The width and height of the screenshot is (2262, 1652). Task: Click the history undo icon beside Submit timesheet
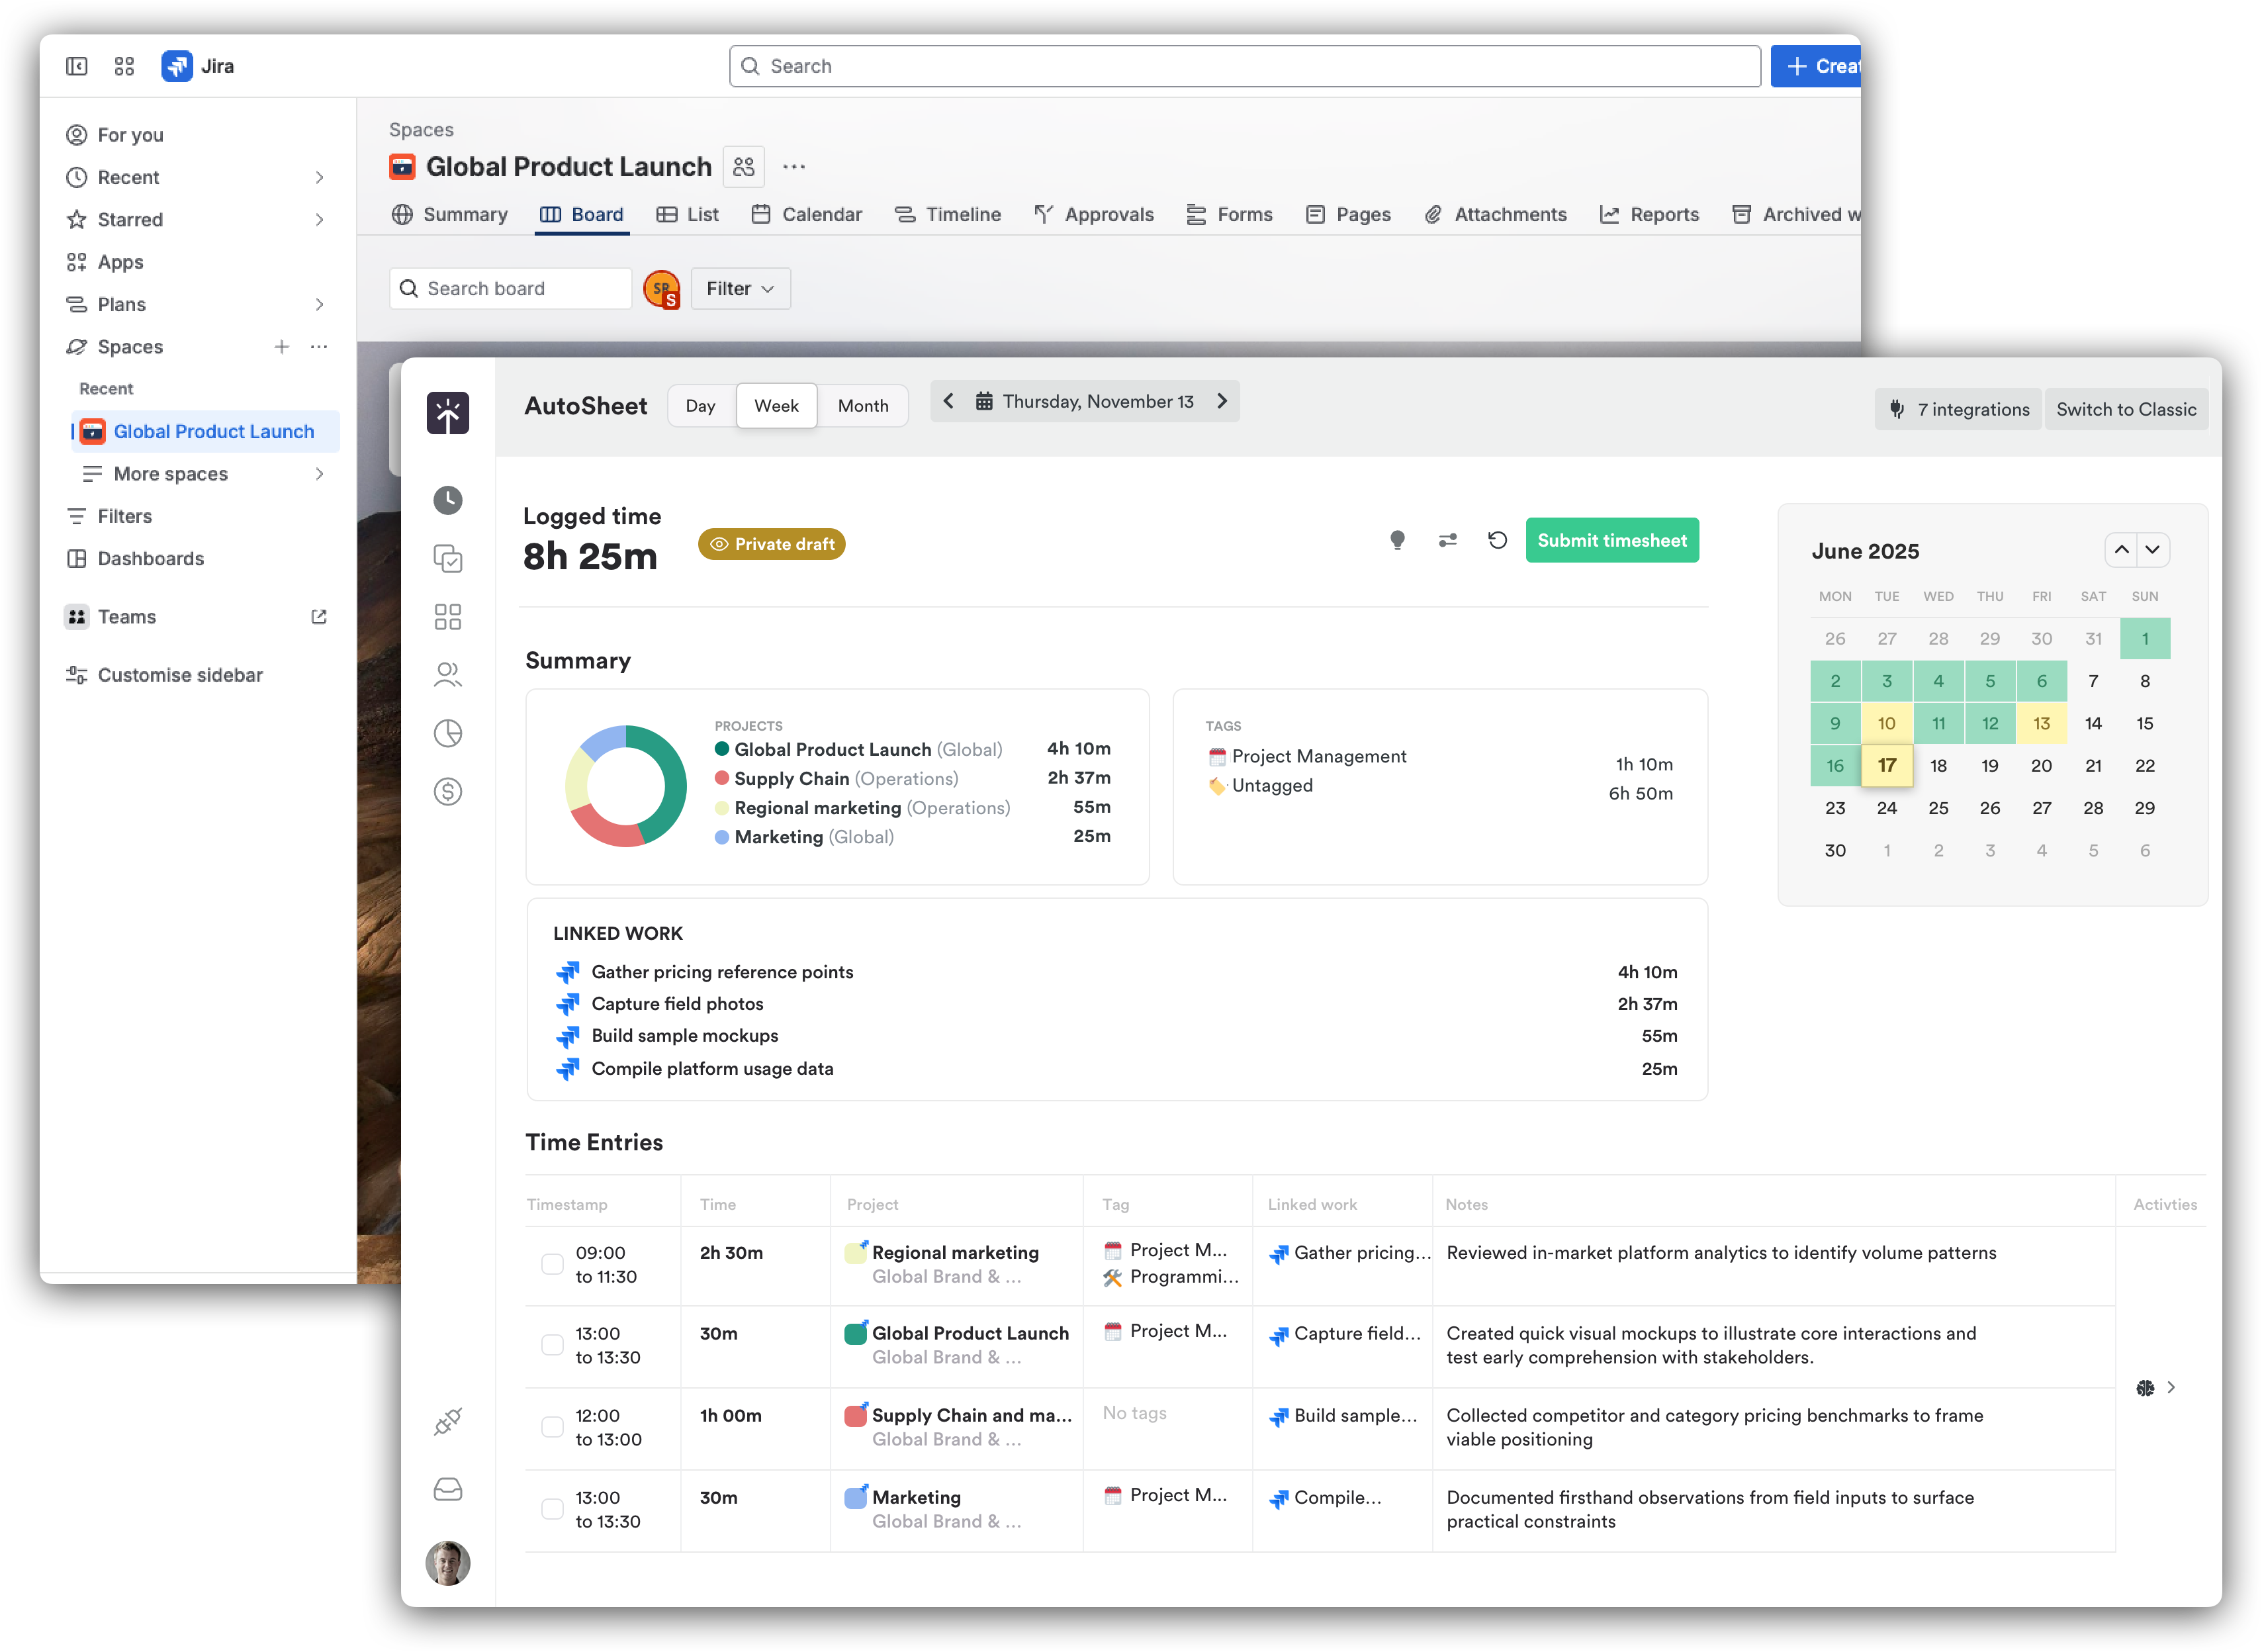click(1497, 540)
